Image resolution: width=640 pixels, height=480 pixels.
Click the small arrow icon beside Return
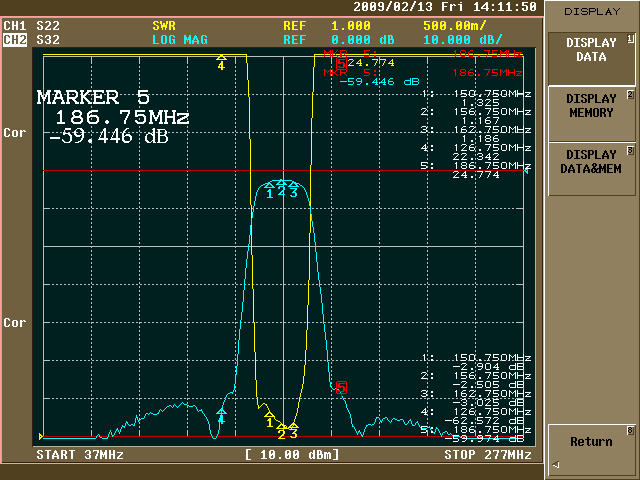click(556, 464)
